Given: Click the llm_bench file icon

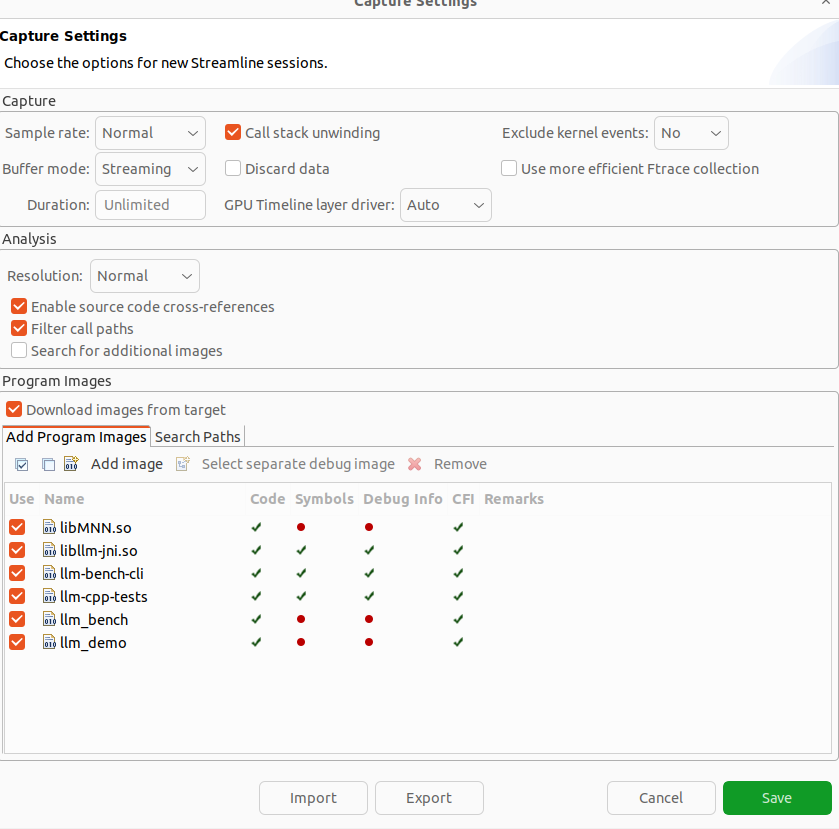Looking at the screenshot, I should pyautogui.click(x=49, y=619).
